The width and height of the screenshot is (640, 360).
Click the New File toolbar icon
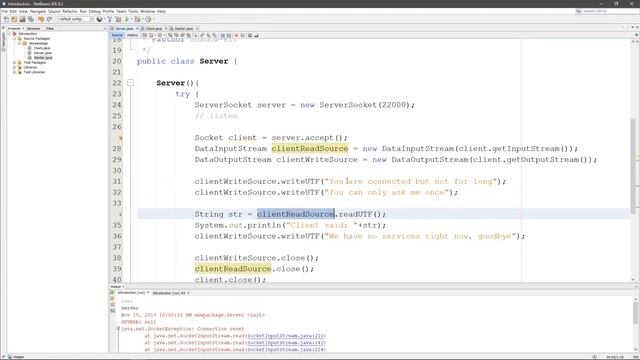pyautogui.click(x=6, y=19)
